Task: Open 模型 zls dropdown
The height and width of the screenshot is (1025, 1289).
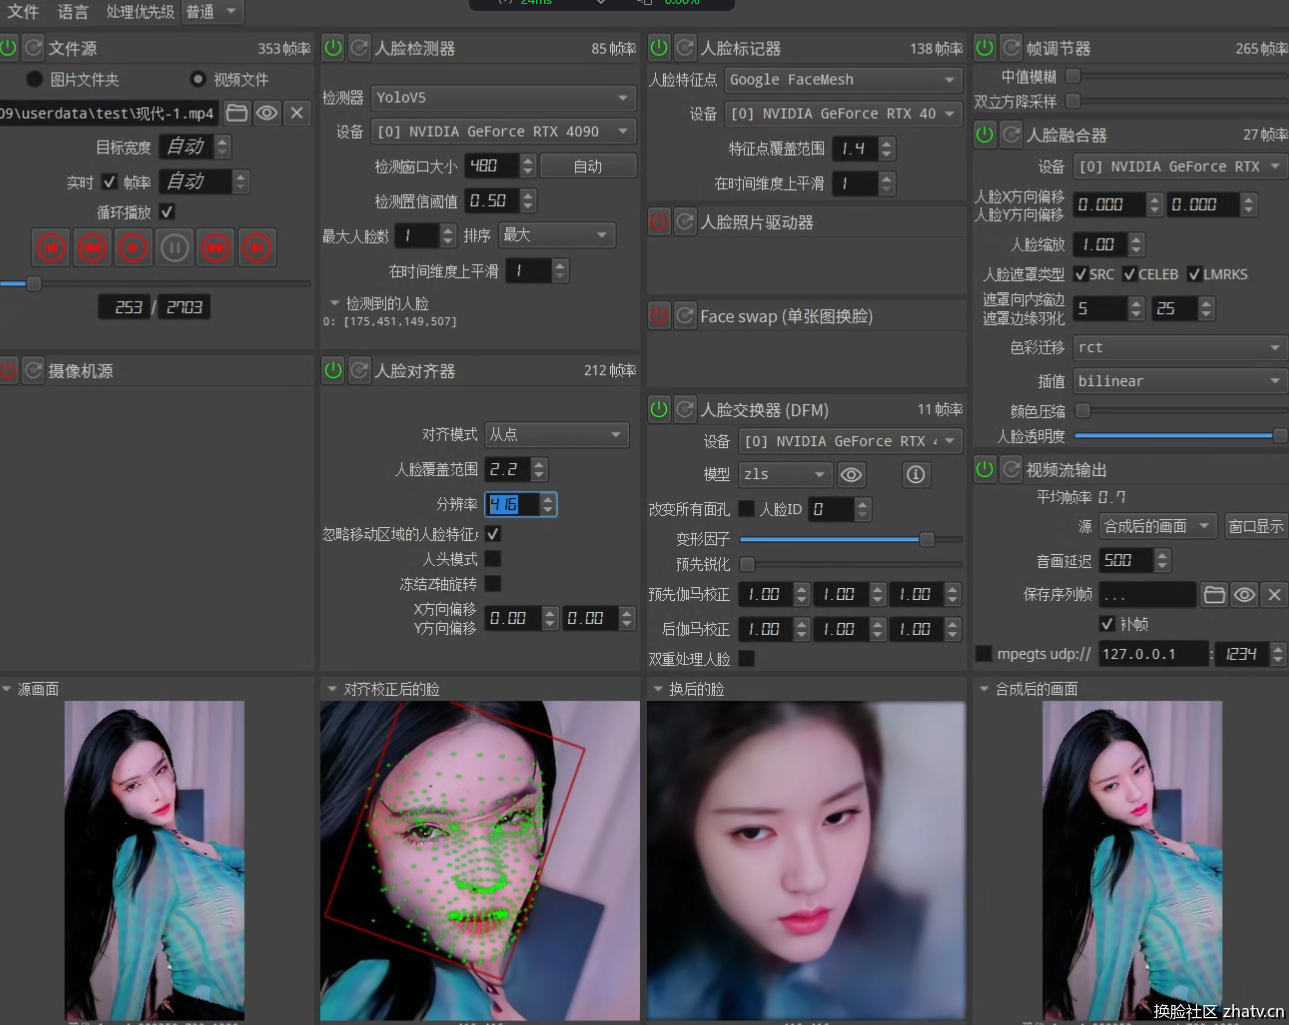Action: [785, 474]
